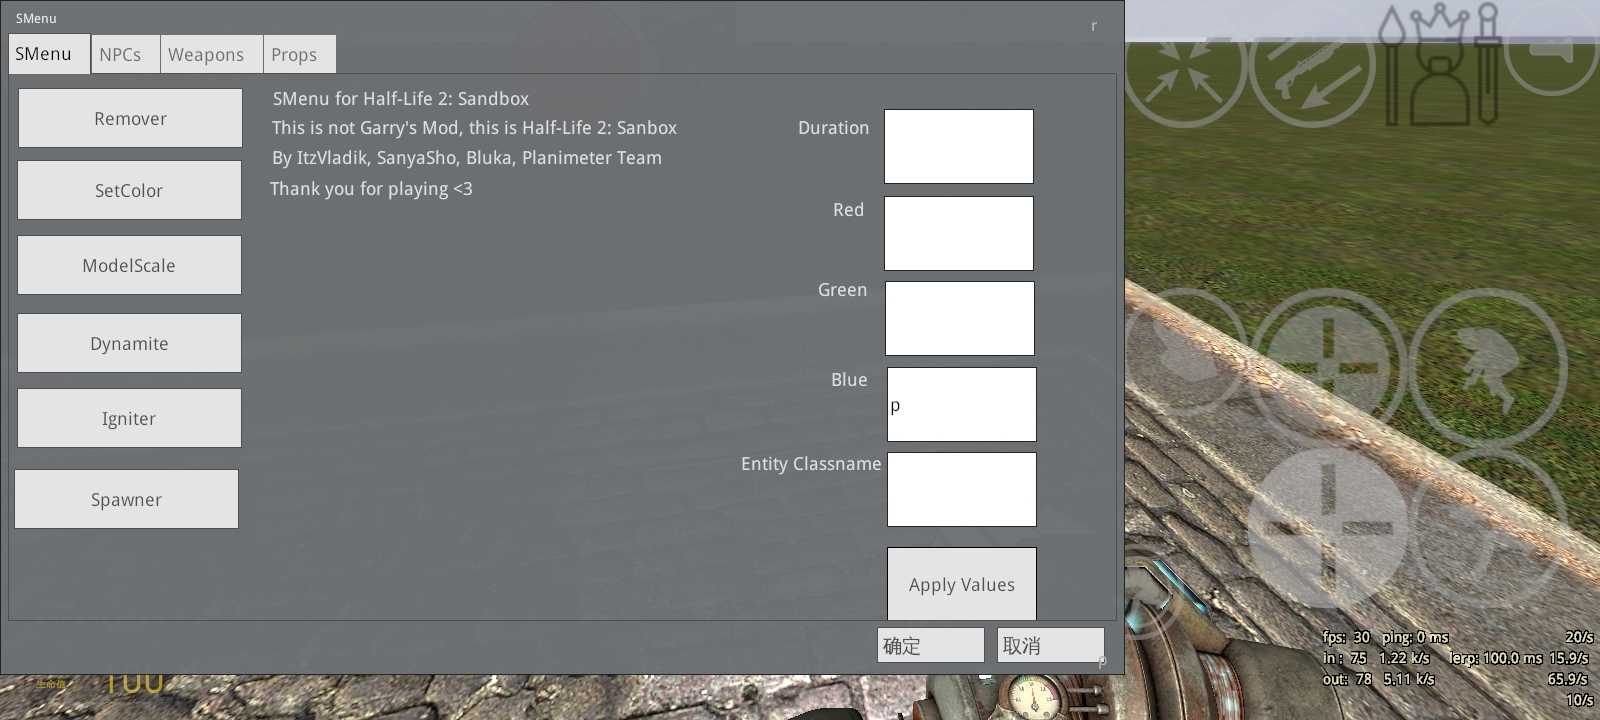Select the SetColor tool button

pyautogui.click(x=129, y=190)
